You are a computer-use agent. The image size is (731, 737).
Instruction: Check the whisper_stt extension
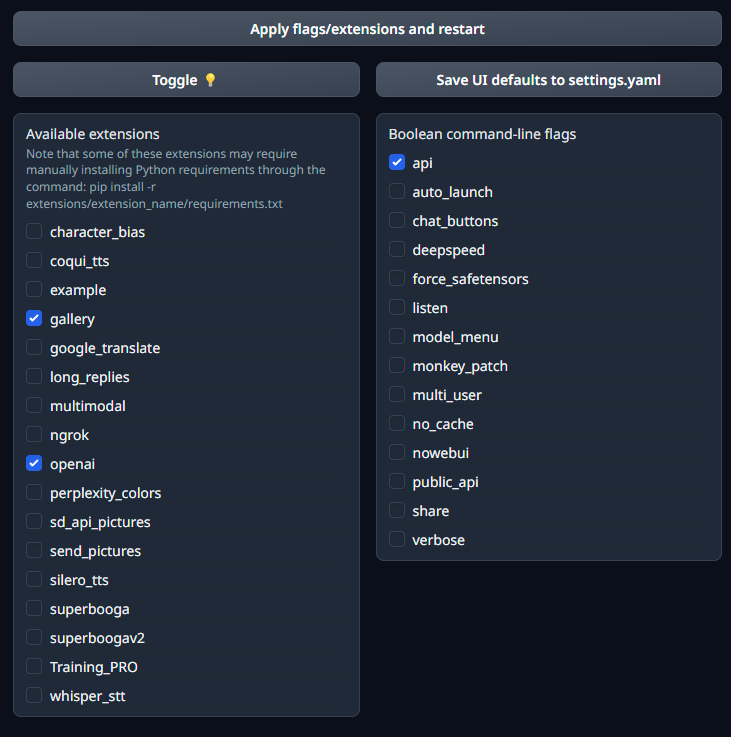34,695
